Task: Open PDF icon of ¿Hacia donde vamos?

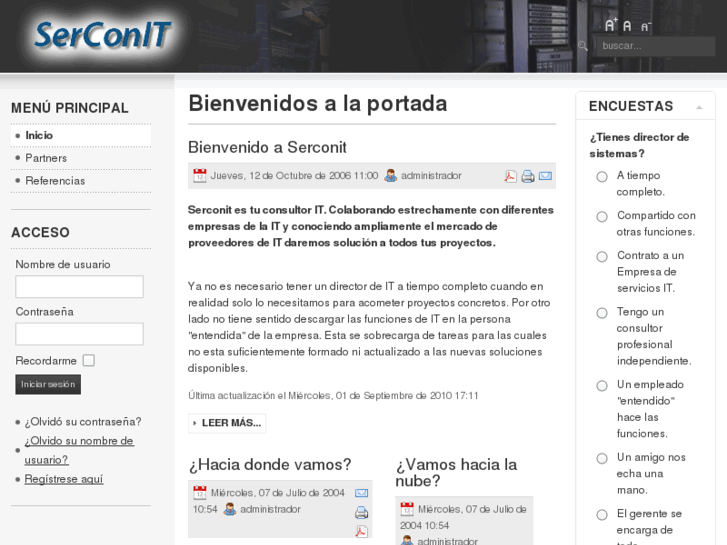Action: [362, 531]
